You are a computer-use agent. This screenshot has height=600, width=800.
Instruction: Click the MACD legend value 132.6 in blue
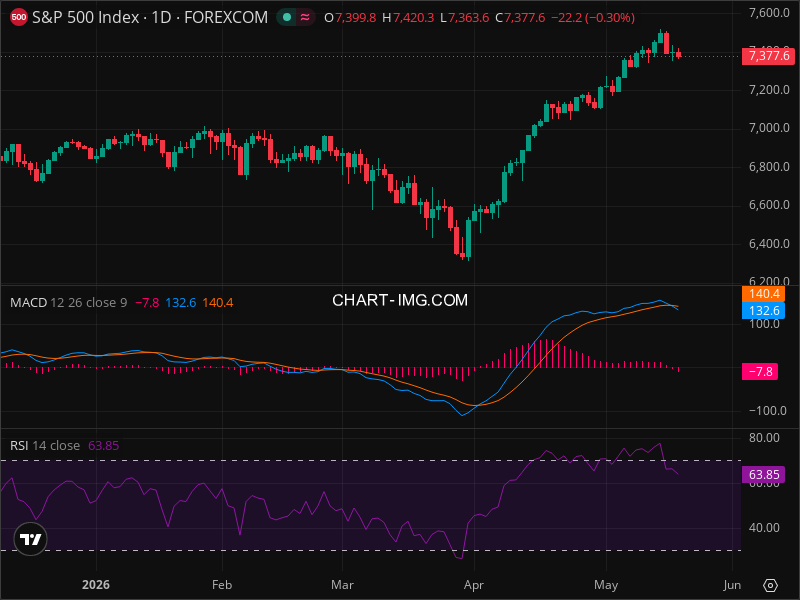[x=181, y=303]
